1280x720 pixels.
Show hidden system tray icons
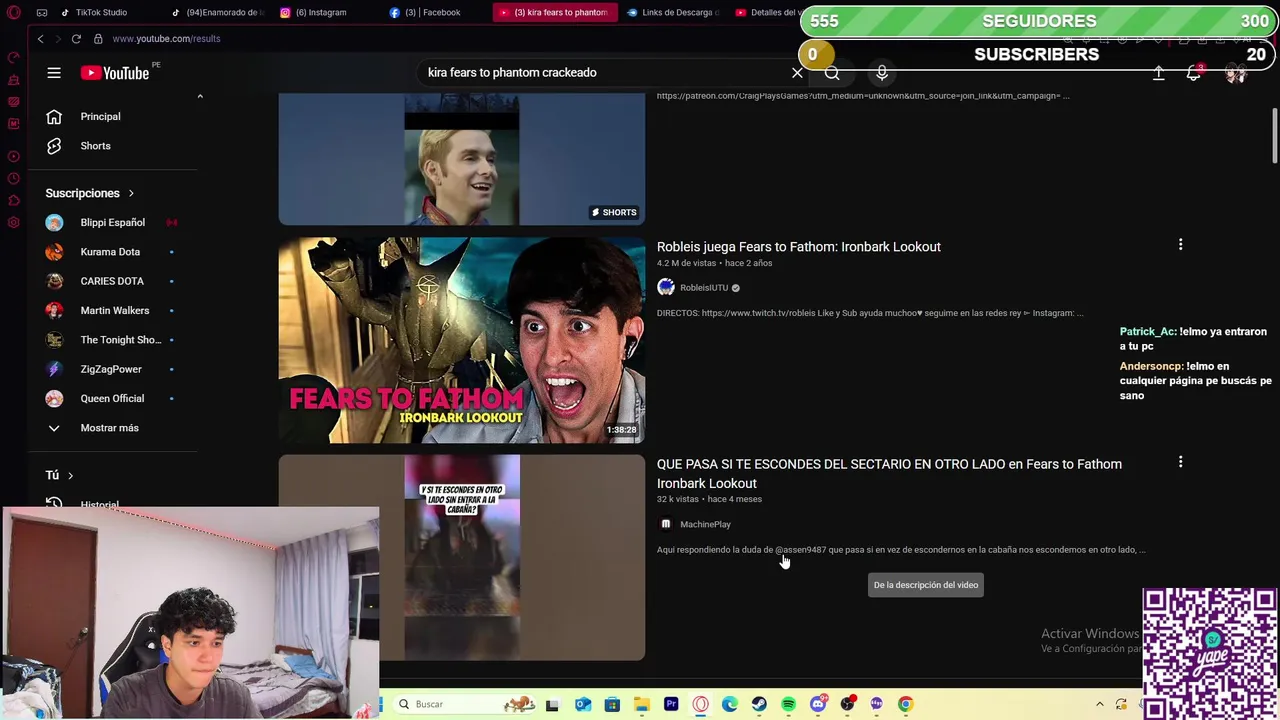click(1099, 704)
